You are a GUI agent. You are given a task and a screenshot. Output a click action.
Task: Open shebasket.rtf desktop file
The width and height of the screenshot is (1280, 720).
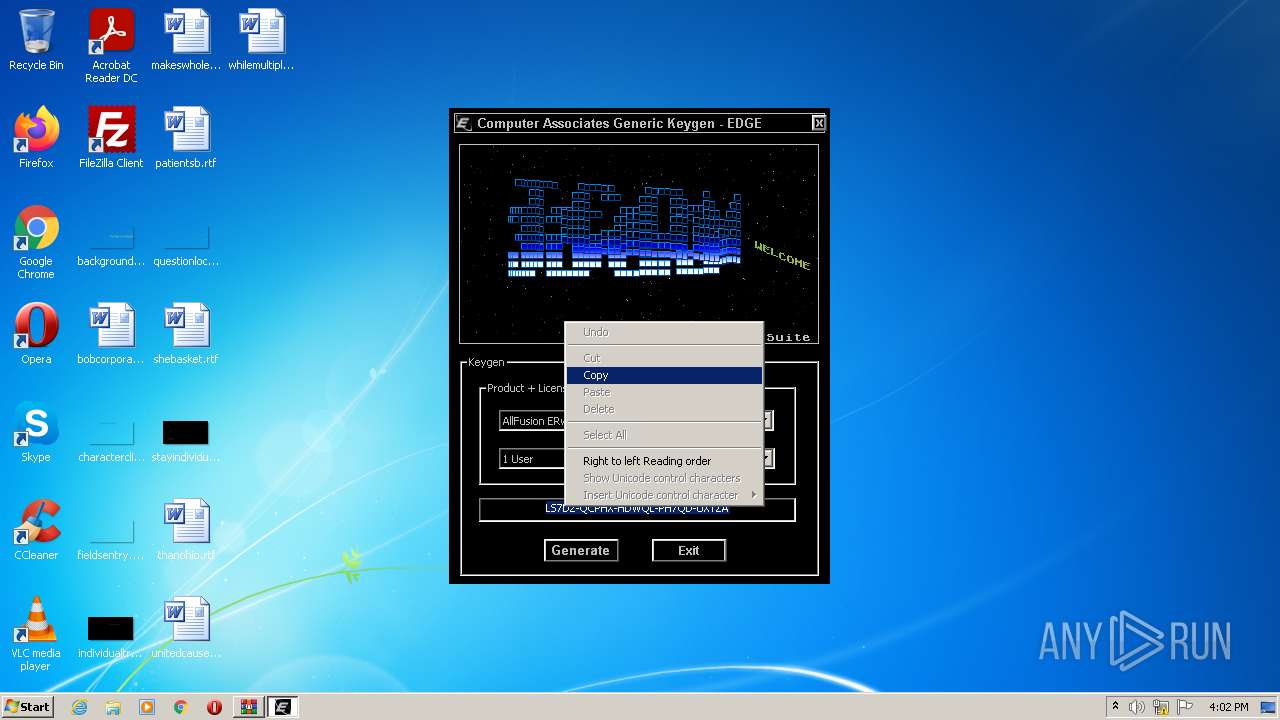tap(186, 334)
